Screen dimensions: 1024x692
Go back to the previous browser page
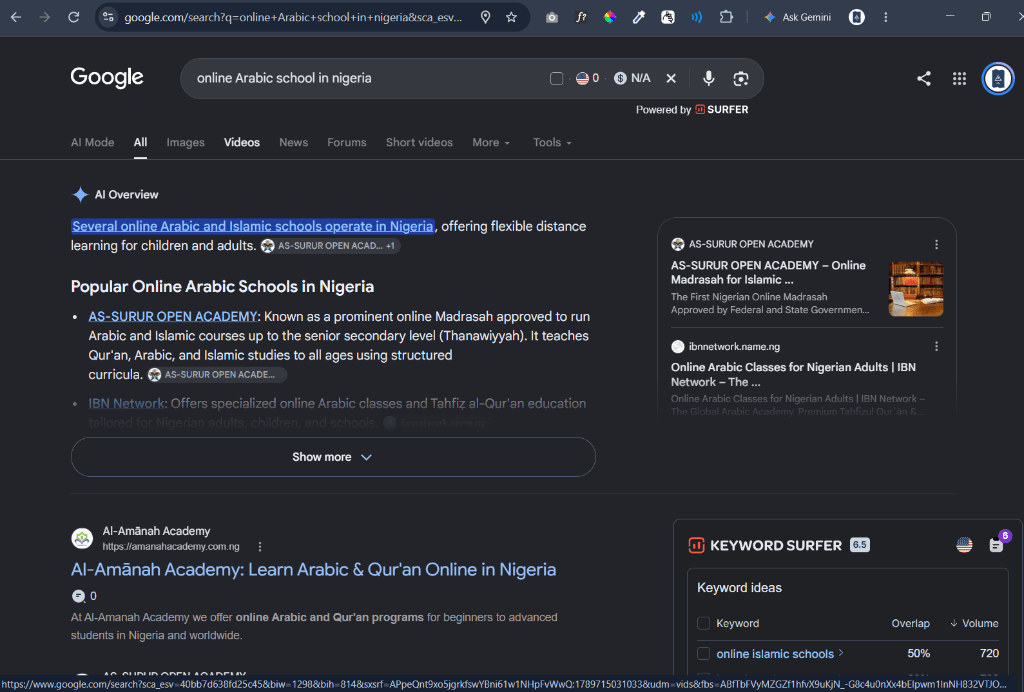coord(16,17)
